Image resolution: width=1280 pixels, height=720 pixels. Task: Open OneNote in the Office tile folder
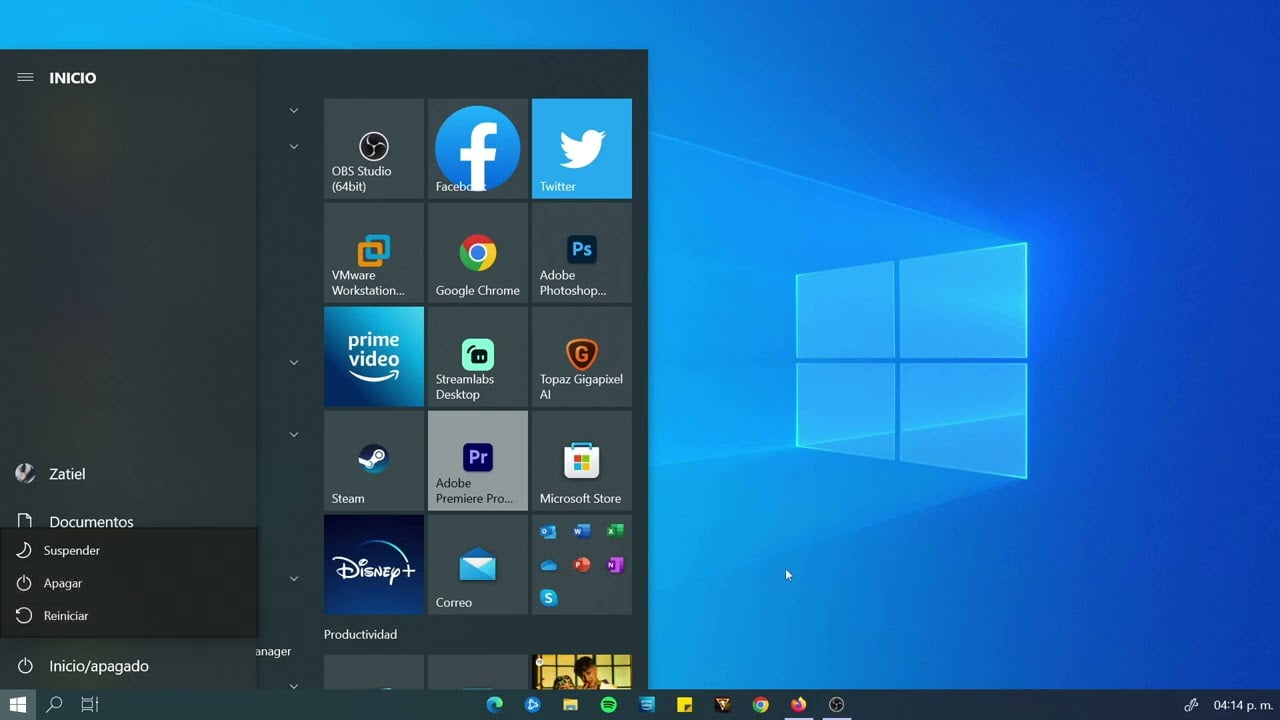[x=615, y=564]
